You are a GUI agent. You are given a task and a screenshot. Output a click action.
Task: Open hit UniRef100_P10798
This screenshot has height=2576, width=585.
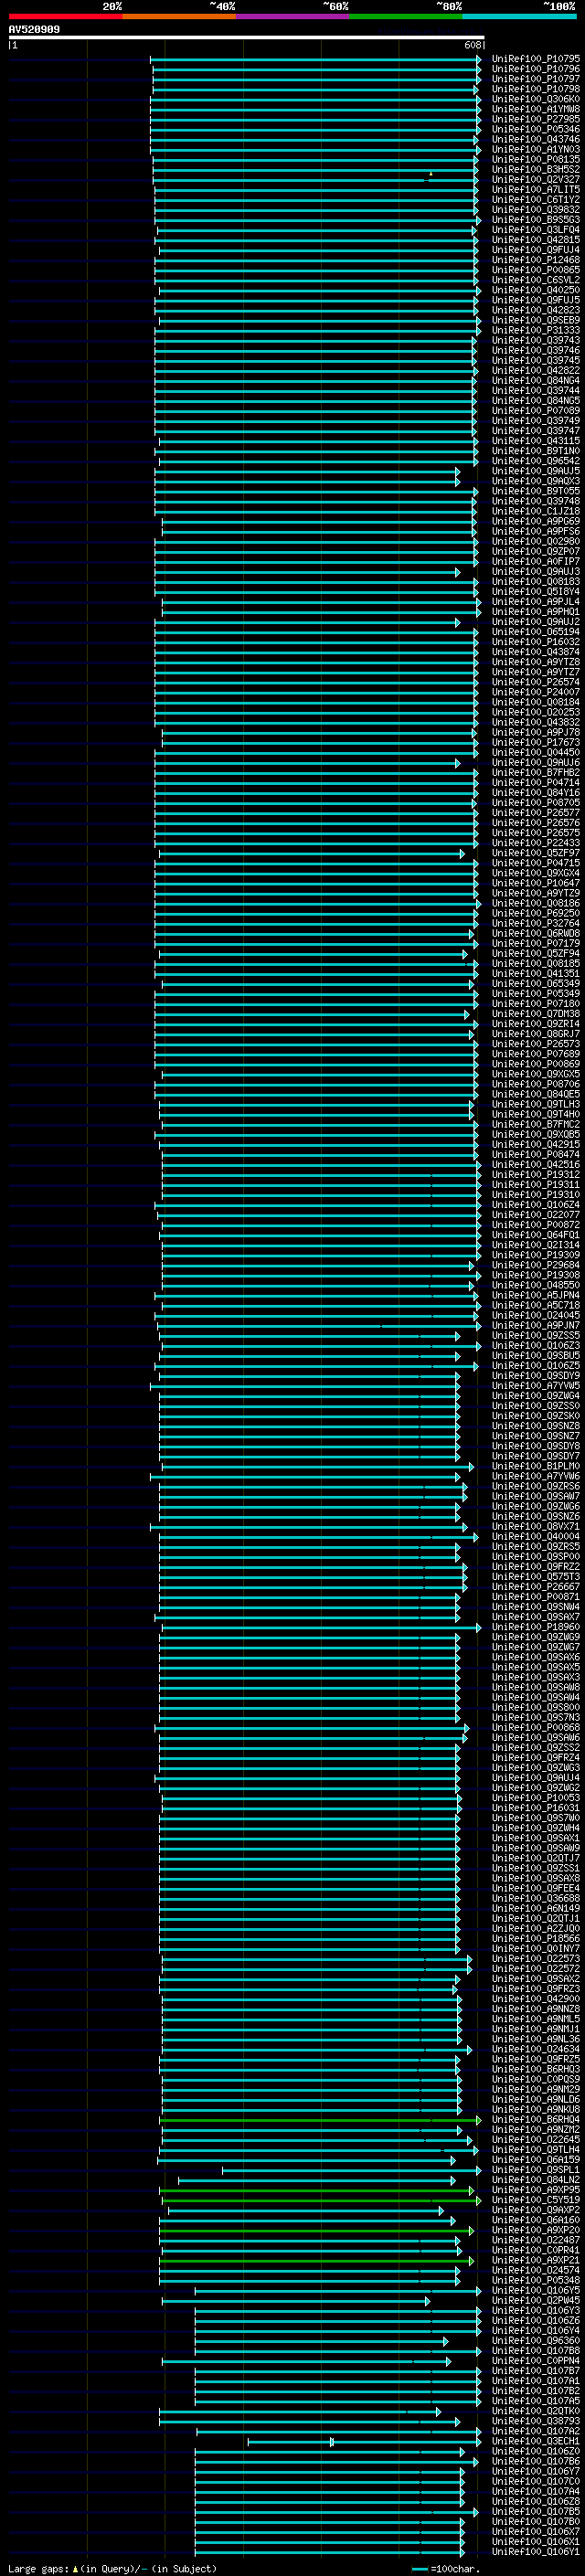536,89
